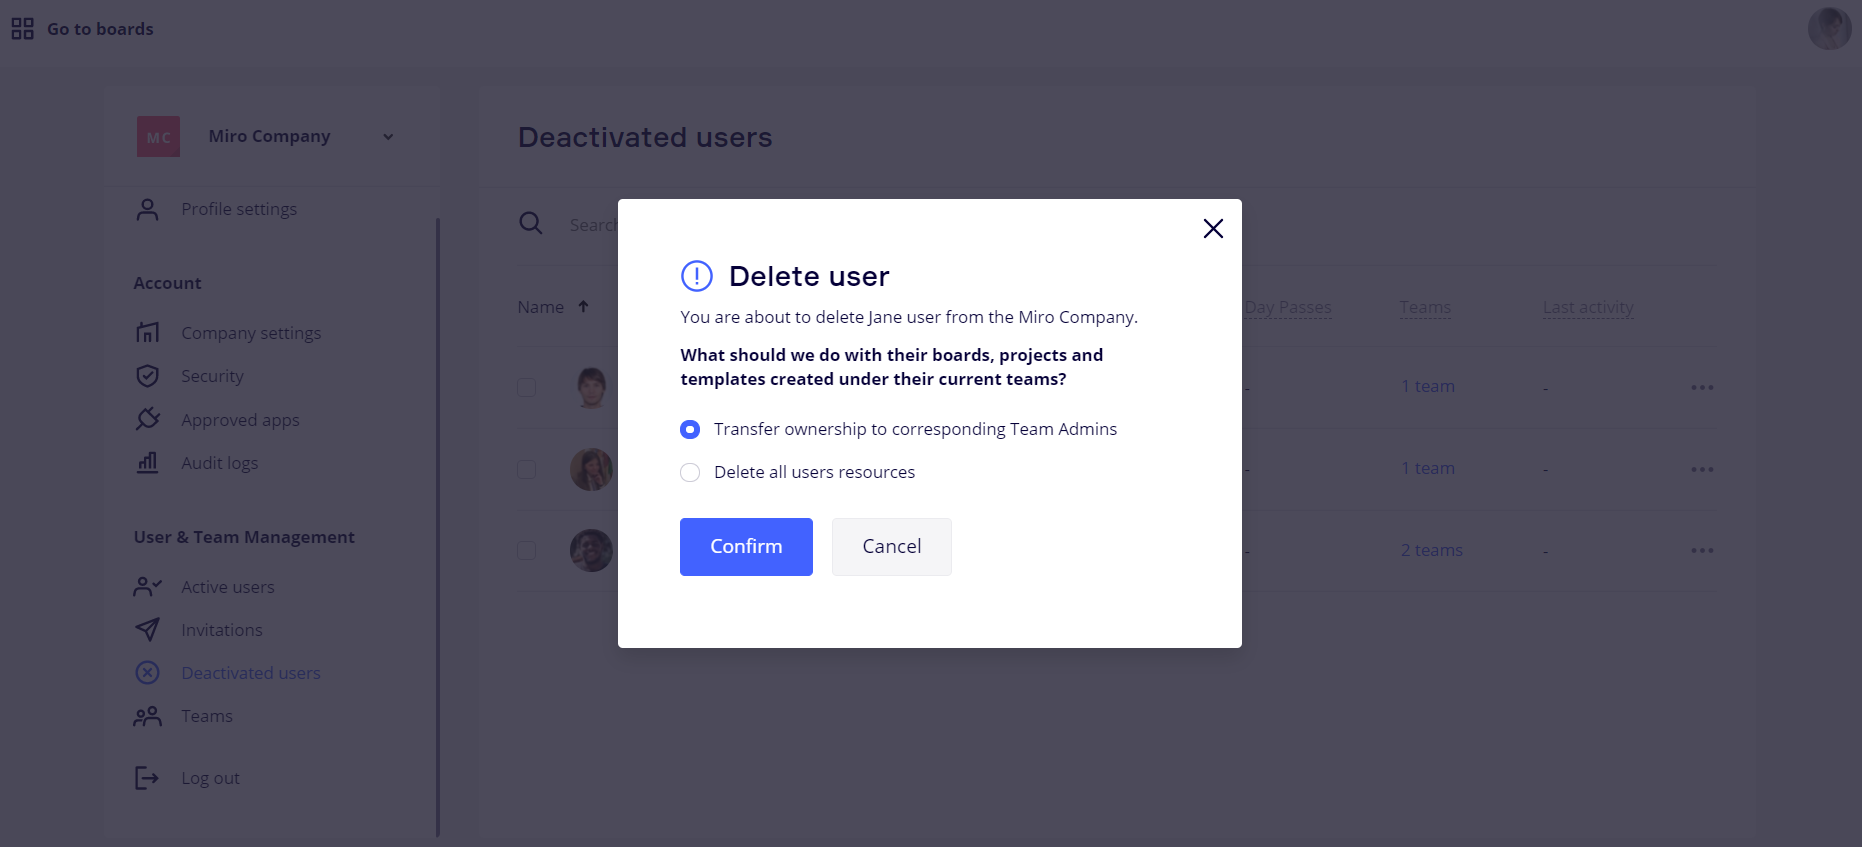1862x847 pixels.
Task: Click the Invitations paper plane icon
Action: (148, 629)
